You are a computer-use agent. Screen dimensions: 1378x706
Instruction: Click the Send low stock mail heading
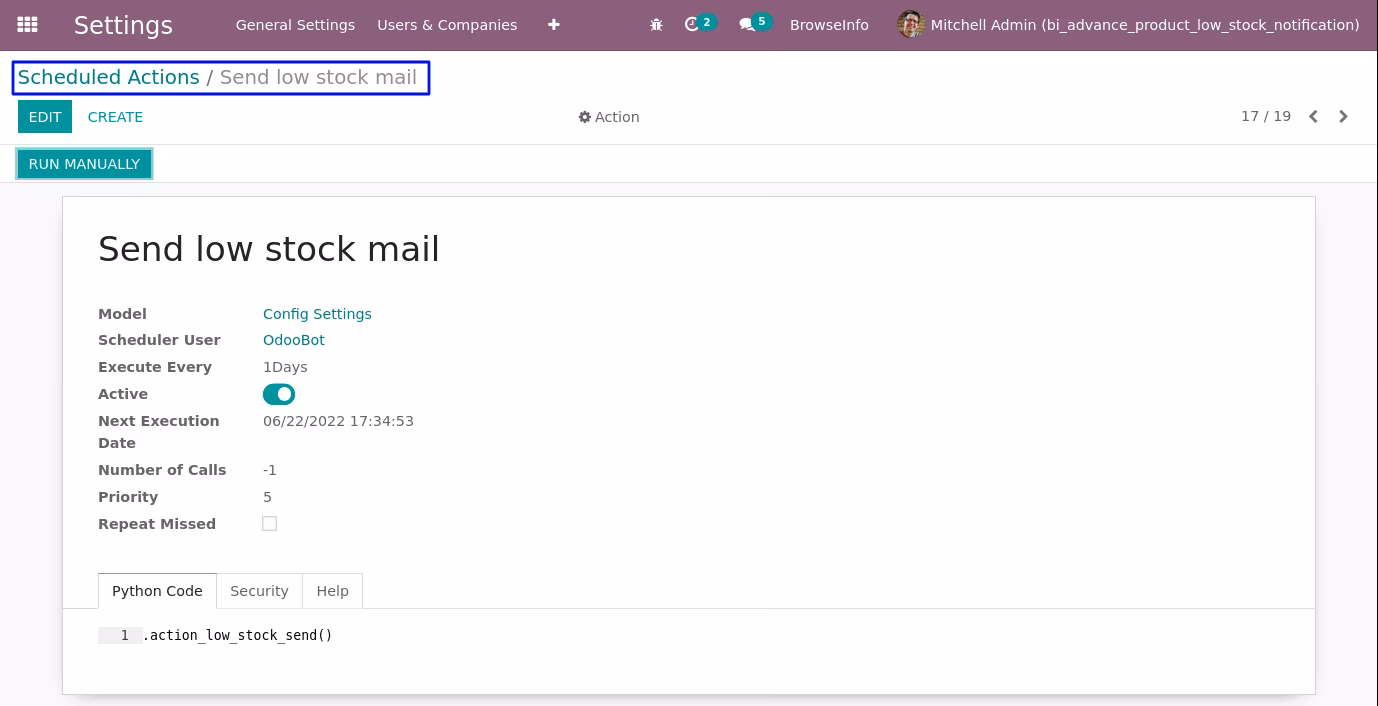269,249
